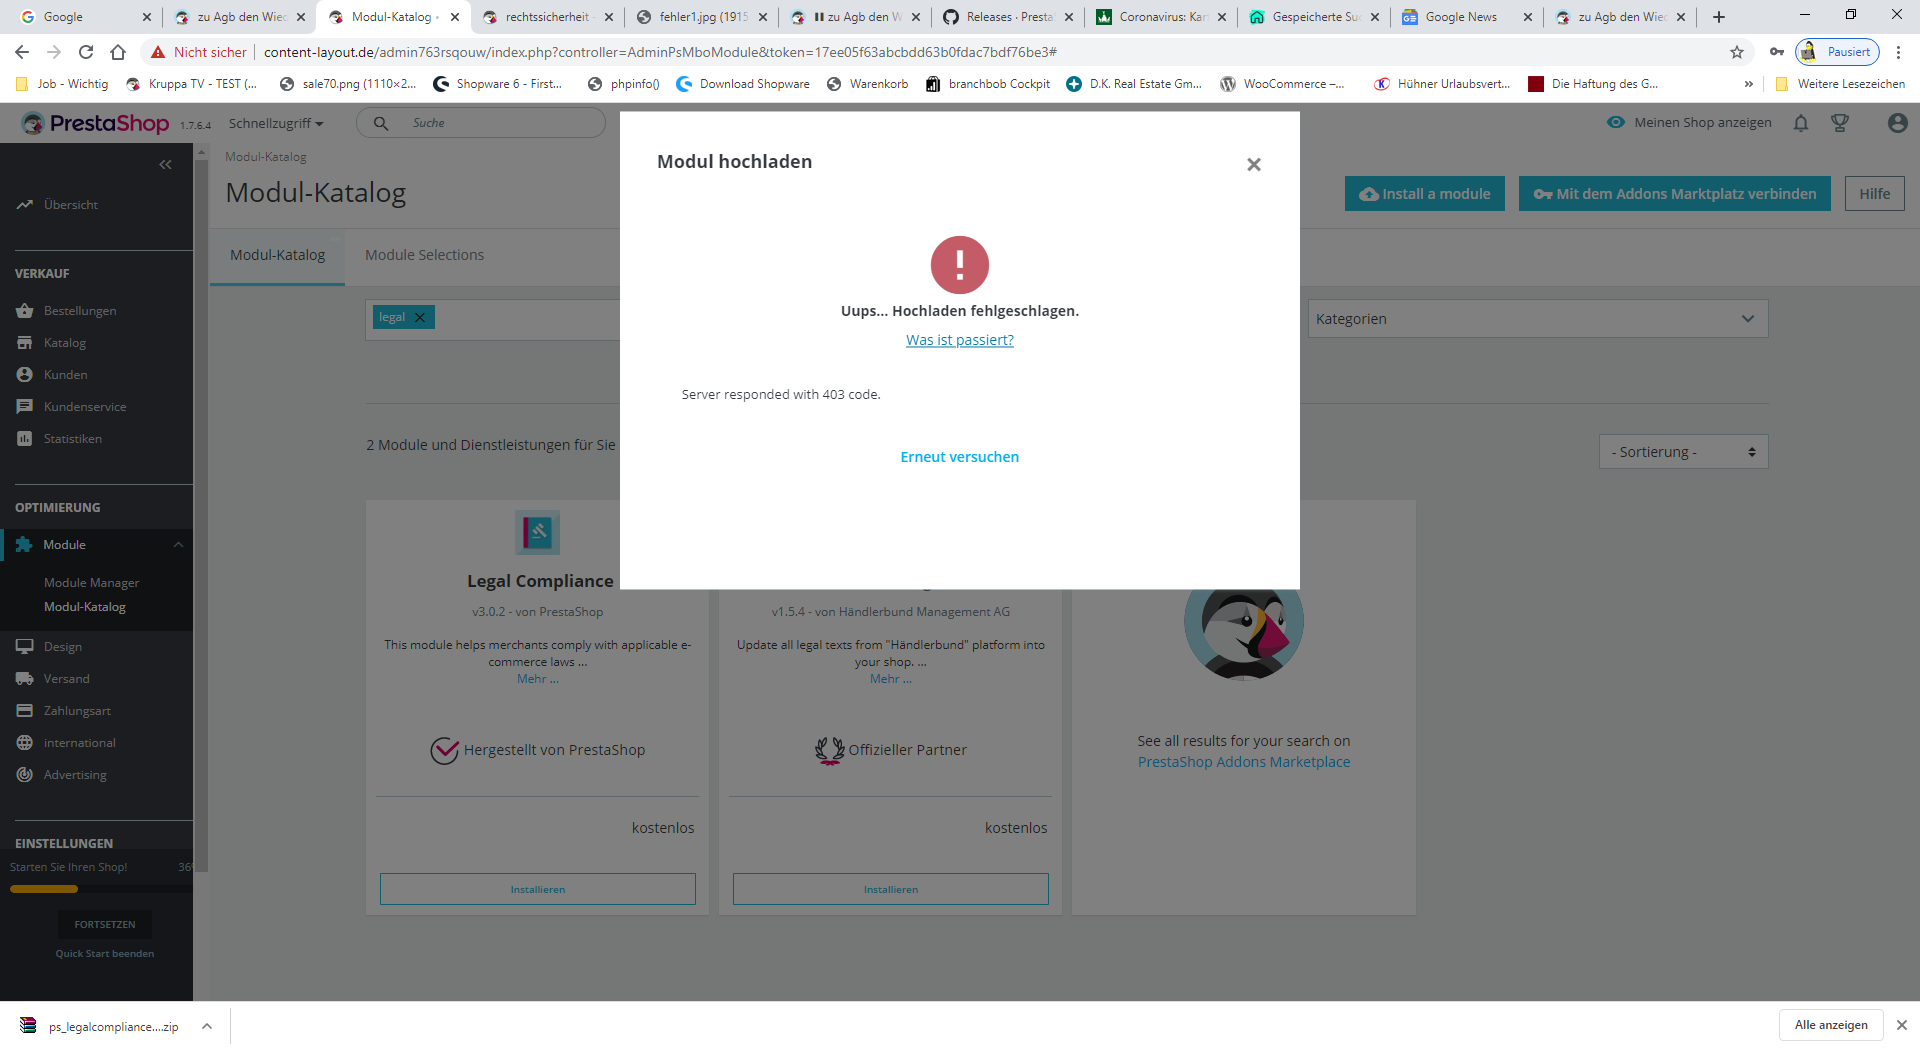This screenshot has height=1050, width=1920.
Task: Click the Versand truck icon
Action: pos(25,679)
